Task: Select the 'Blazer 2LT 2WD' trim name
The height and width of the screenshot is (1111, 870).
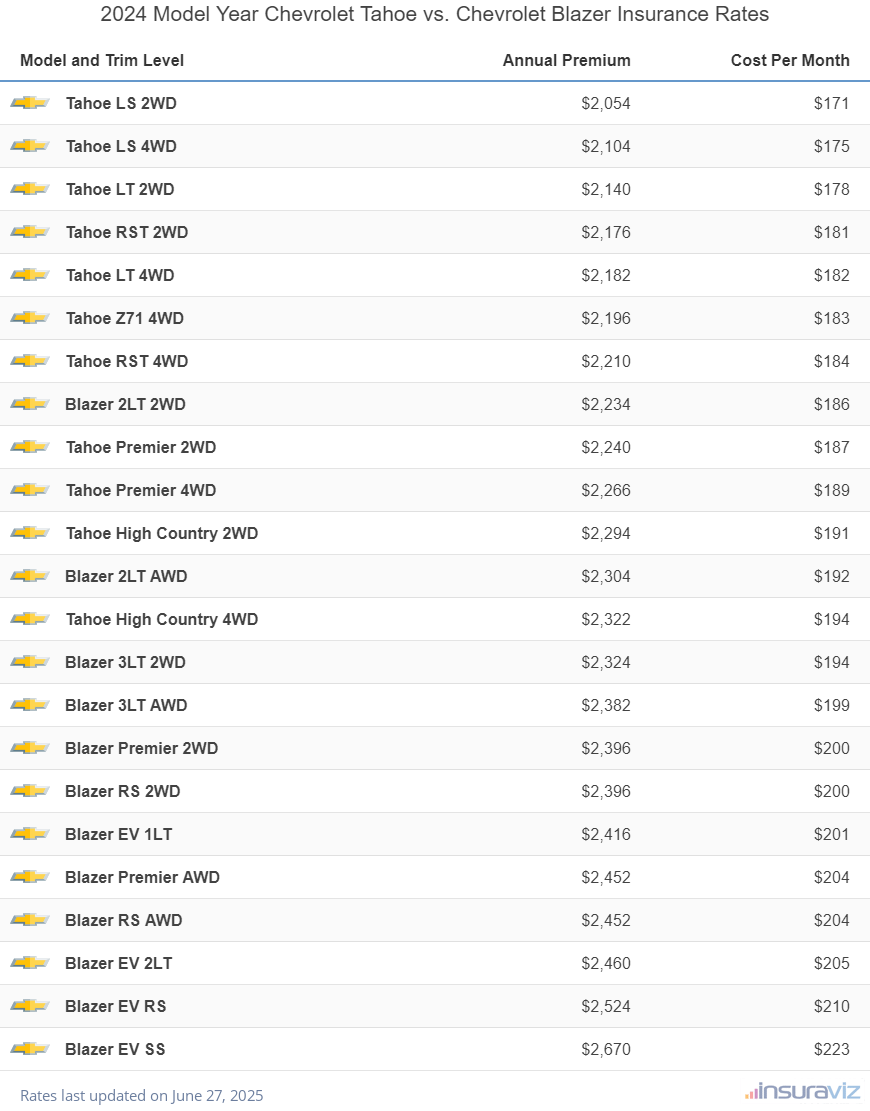Action: [x=125, y=404]
